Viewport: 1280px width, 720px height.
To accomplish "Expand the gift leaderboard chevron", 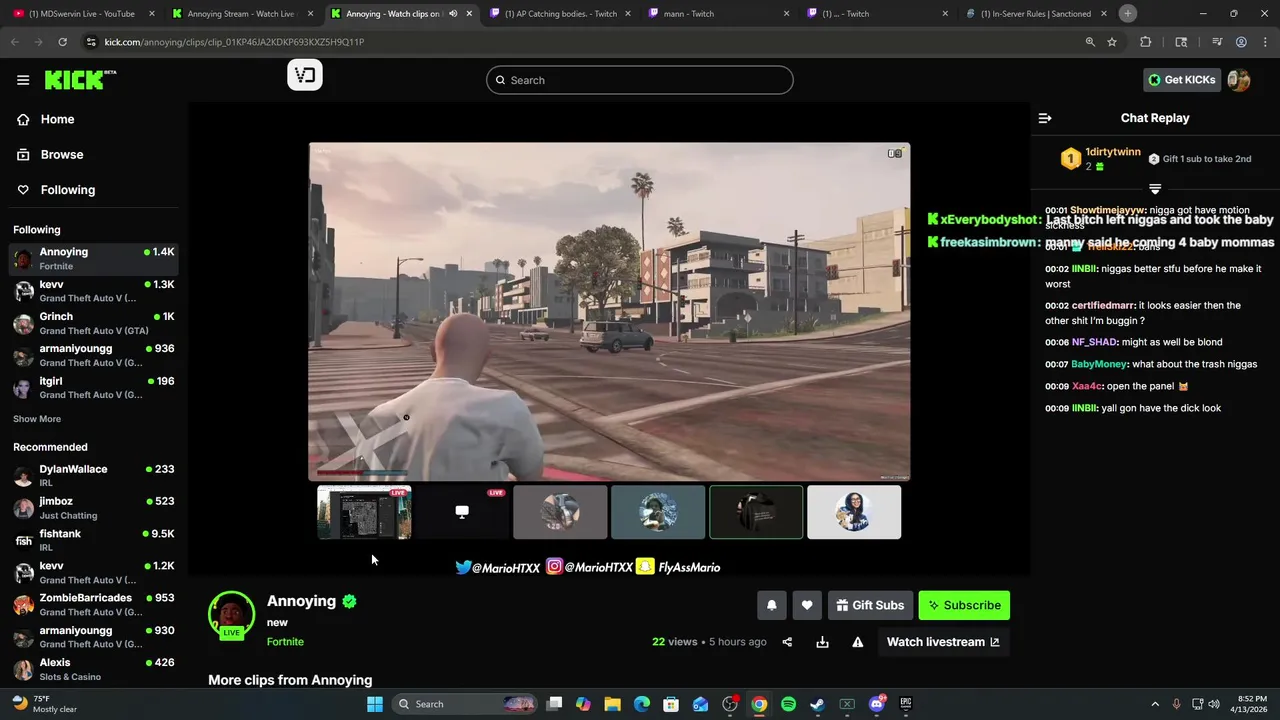I will point(1155,188).
